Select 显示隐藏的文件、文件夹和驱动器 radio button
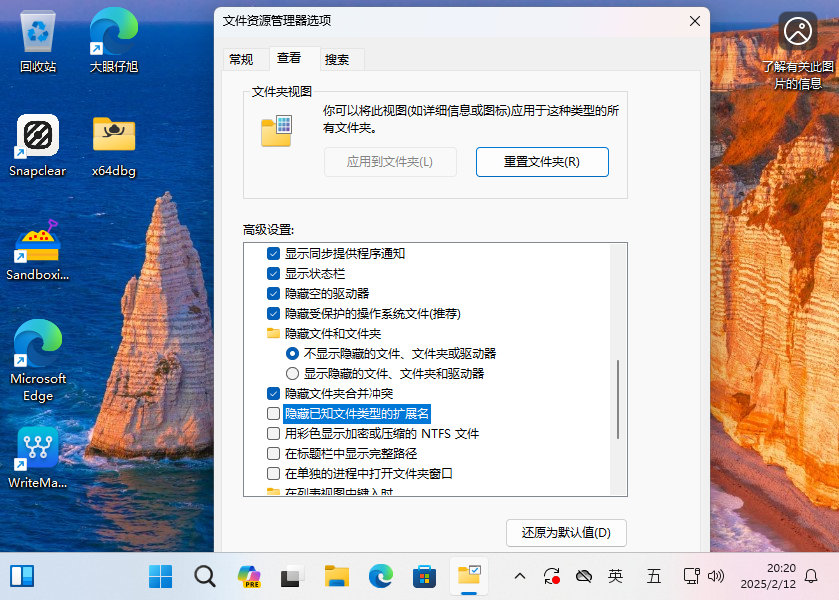Viewport: 839px width, 600px height. [293, 374]
